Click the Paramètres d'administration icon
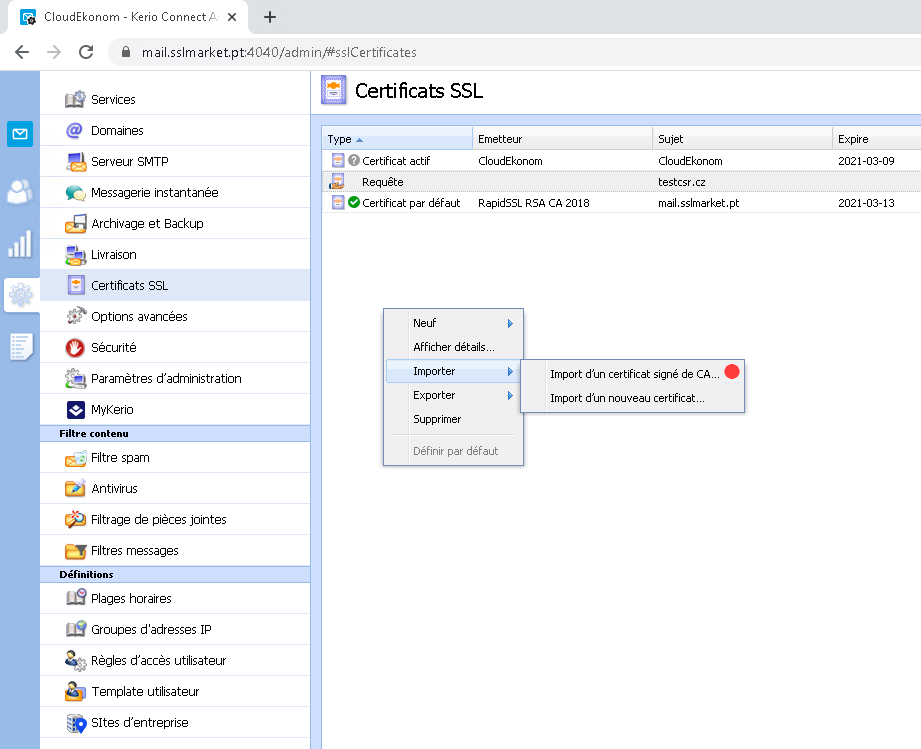The height and width of the screenshot is (749, 921). pos(76,379)
